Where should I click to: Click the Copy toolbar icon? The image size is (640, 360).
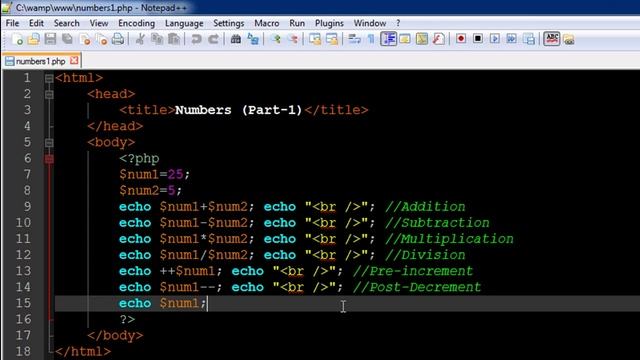click(x=157, y=39)
